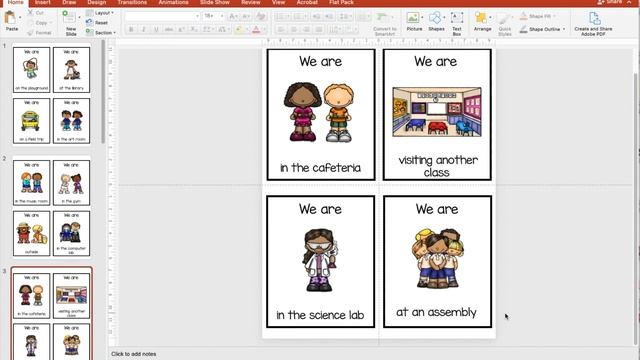Click Create and Share Adobe PDF
The height and width of the screenshot is (360, 640).
point(593,24)
